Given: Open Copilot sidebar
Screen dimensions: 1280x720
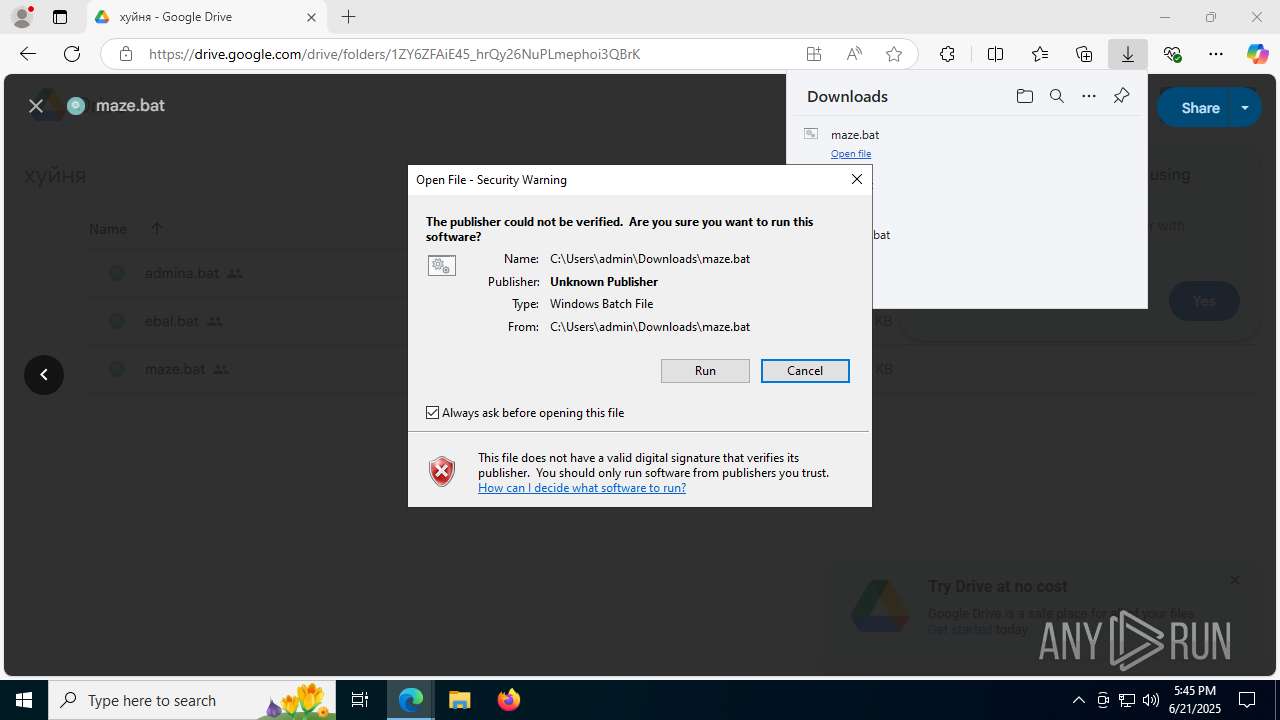Looking at the screenshot, I should pos(1257,54).
